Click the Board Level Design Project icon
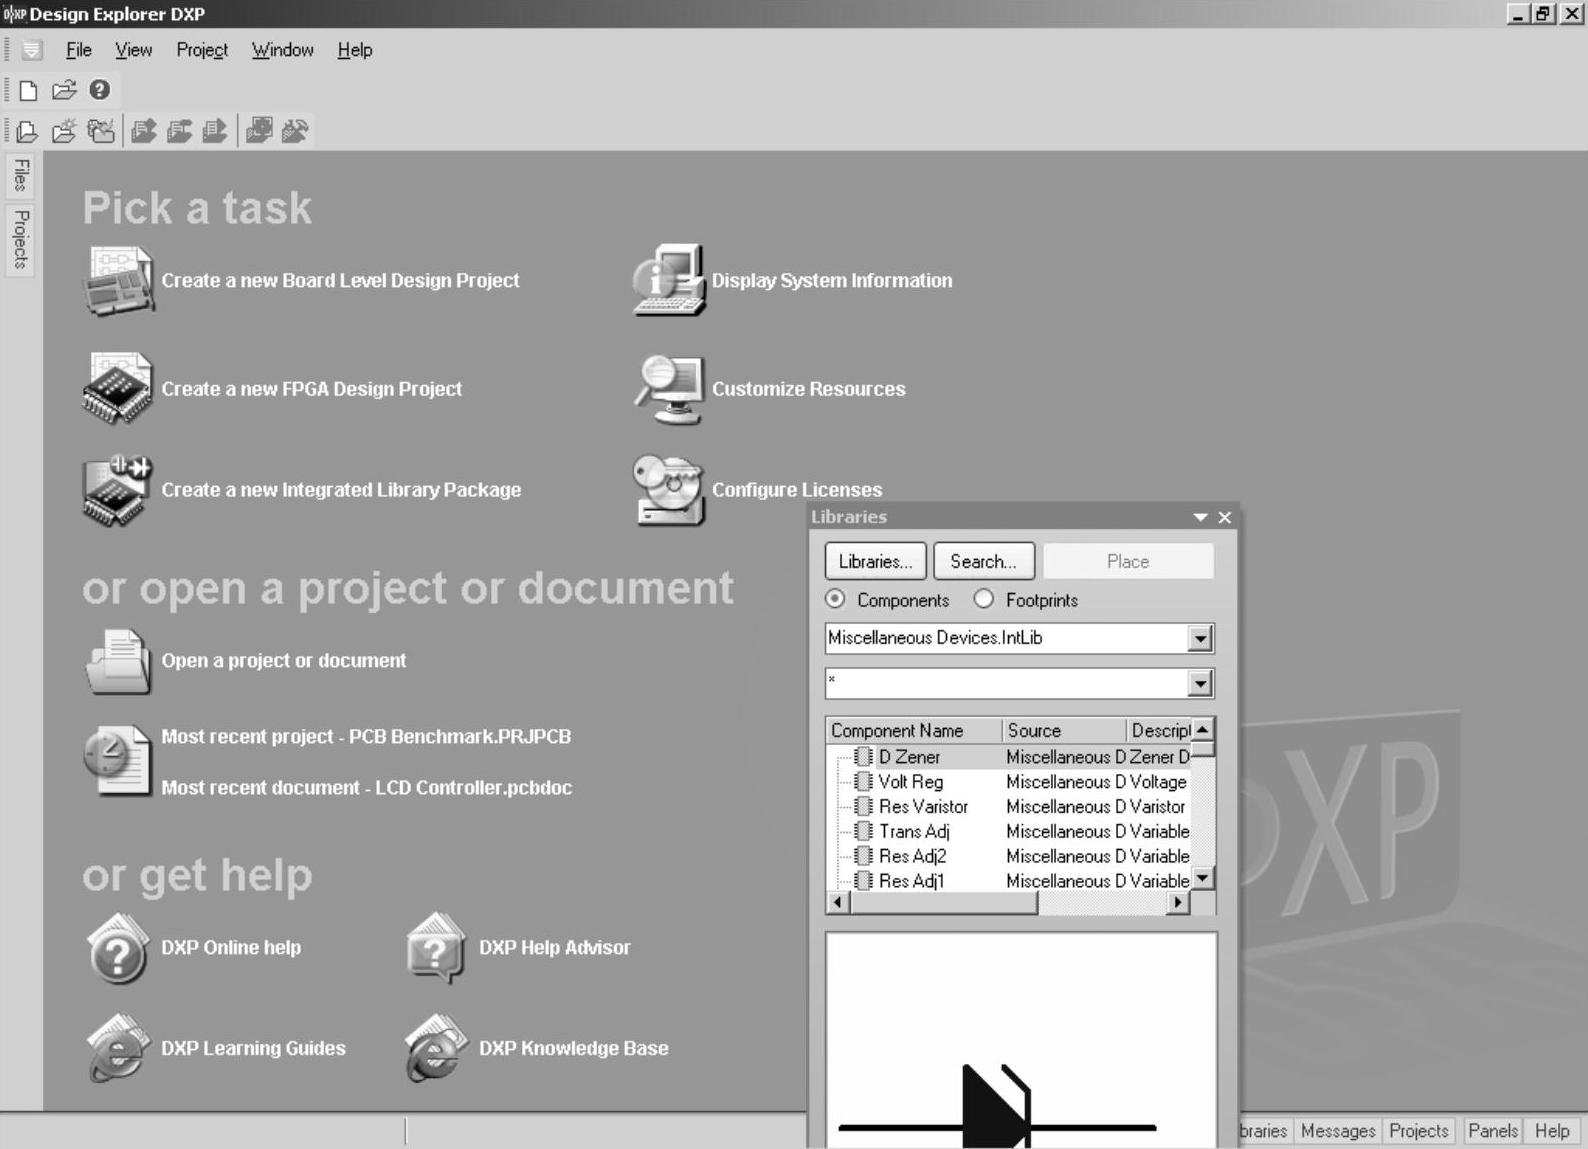Screen dimensions: 1588x1149 click(x=118, y=281)
